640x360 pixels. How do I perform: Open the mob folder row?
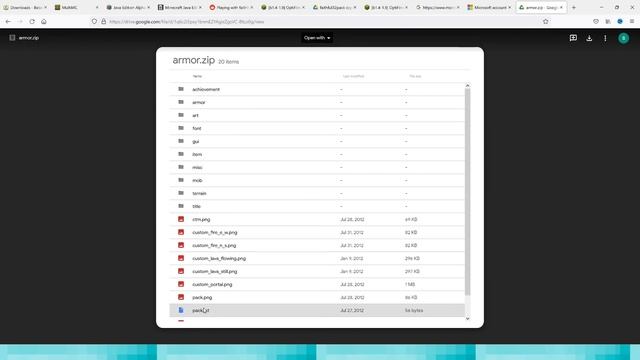[317, 180]
